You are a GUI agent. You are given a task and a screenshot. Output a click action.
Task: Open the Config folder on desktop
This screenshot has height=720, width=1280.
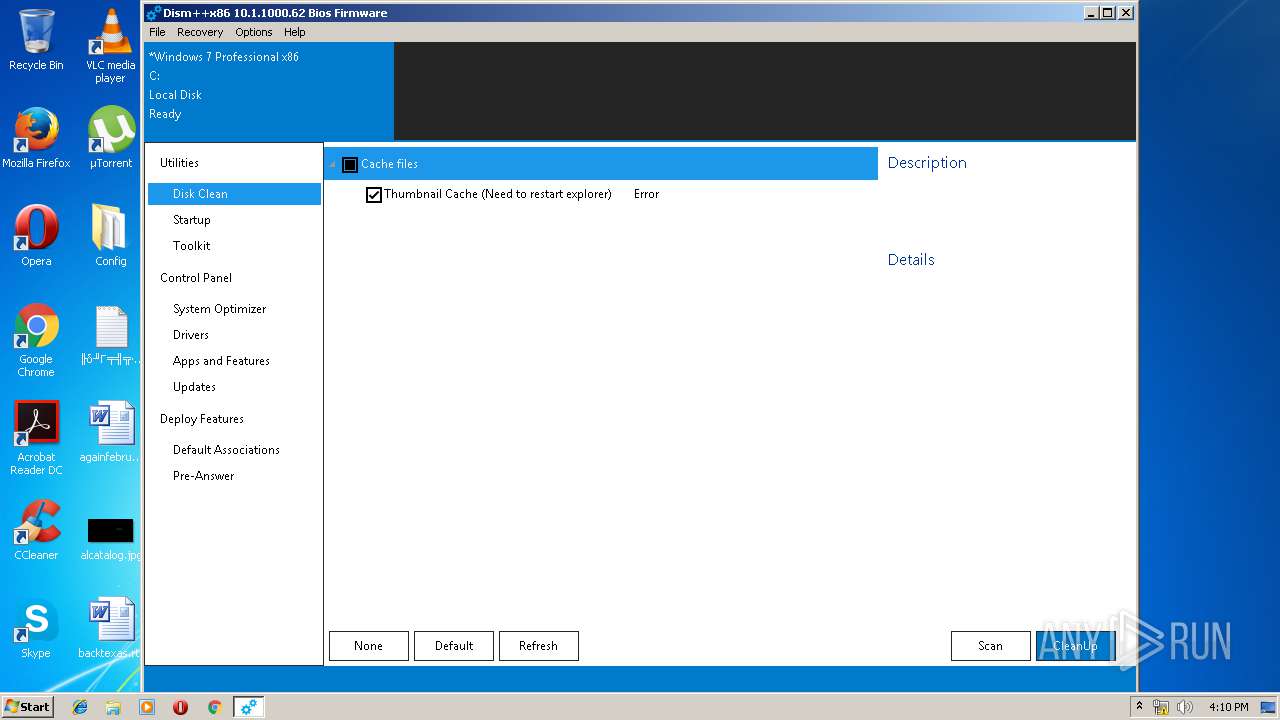[x=110, y=236]
